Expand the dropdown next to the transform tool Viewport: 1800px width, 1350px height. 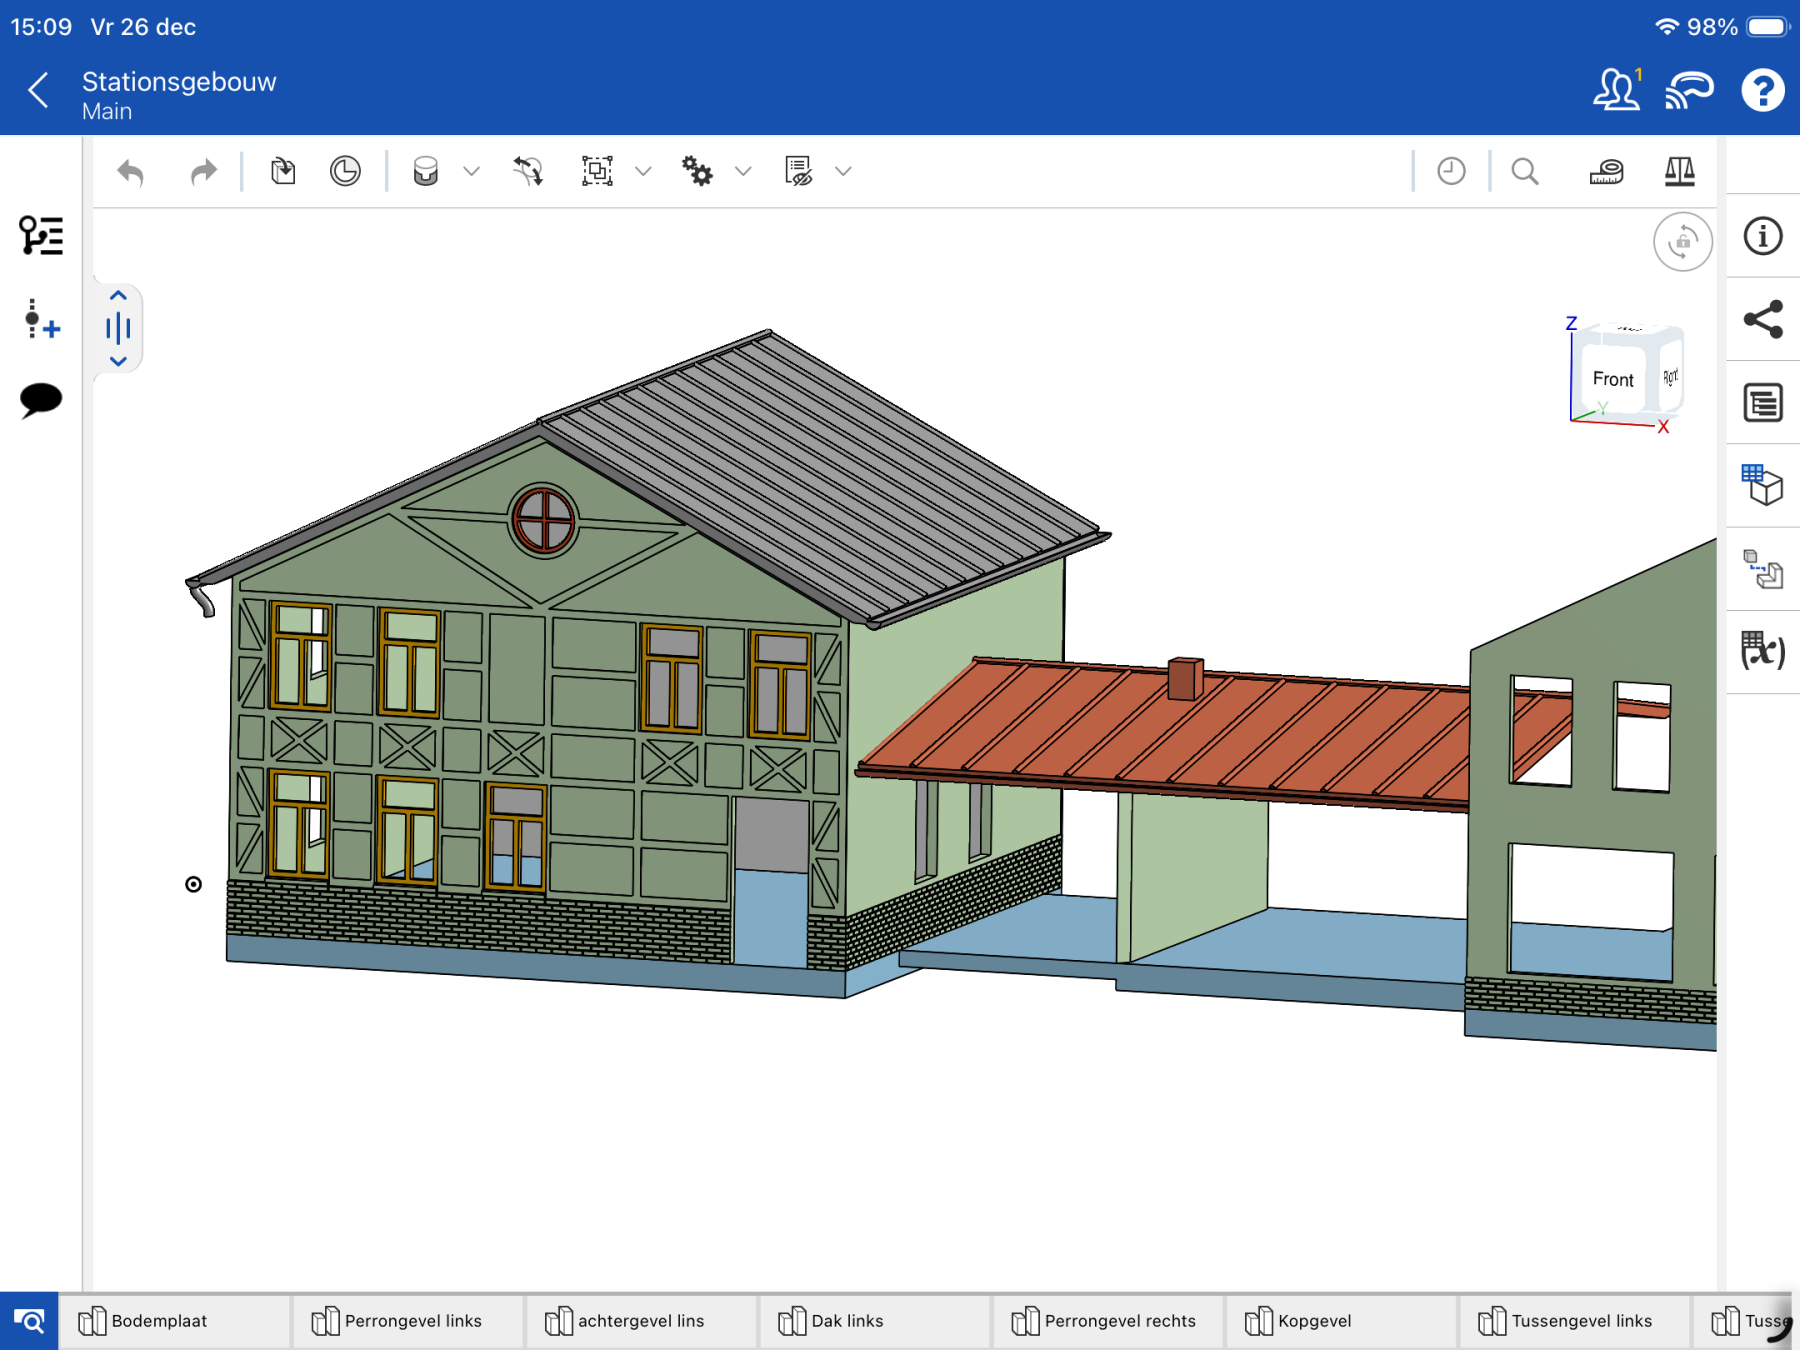[x=643, y=172]
